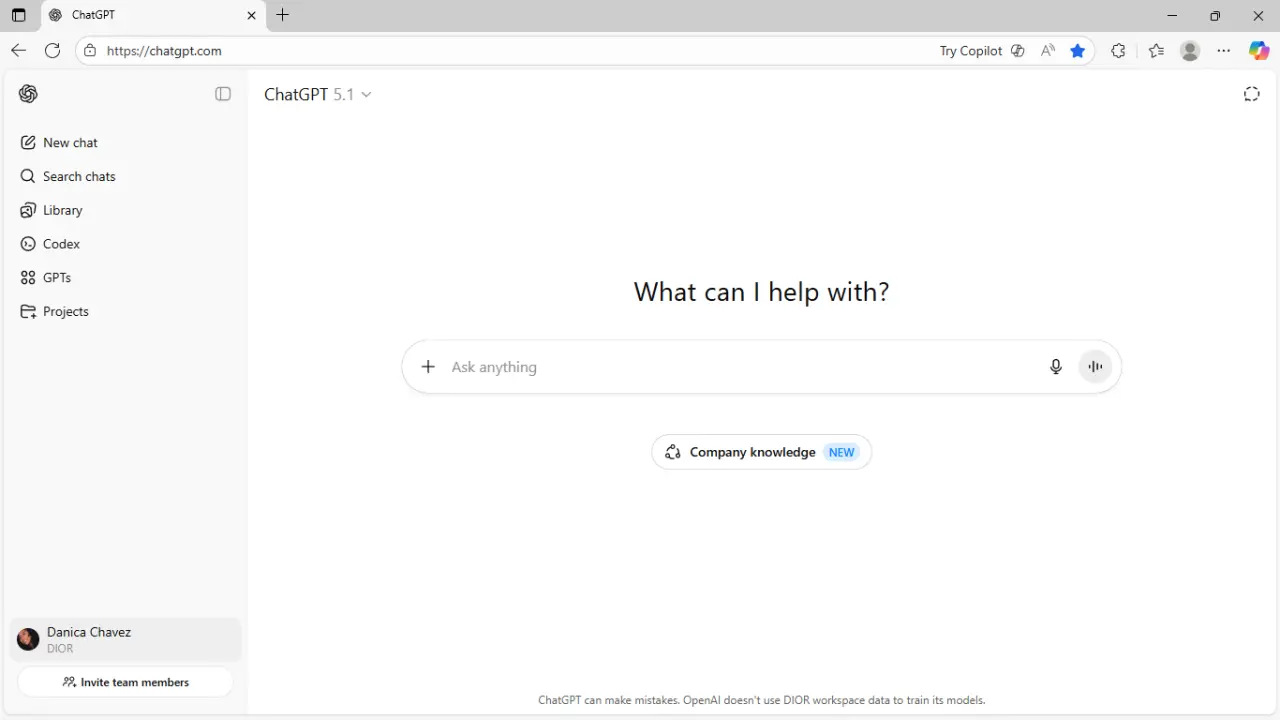Open the Library section

pos(125,210)
